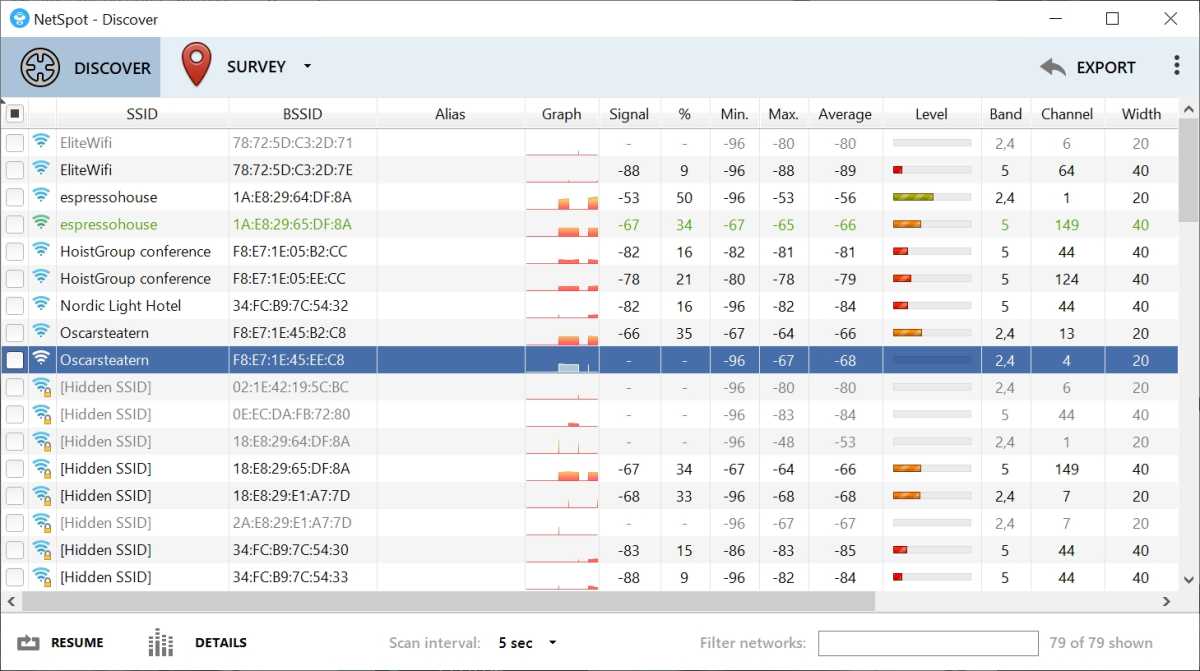Click the Export arrow icon

coord(1053,67)
